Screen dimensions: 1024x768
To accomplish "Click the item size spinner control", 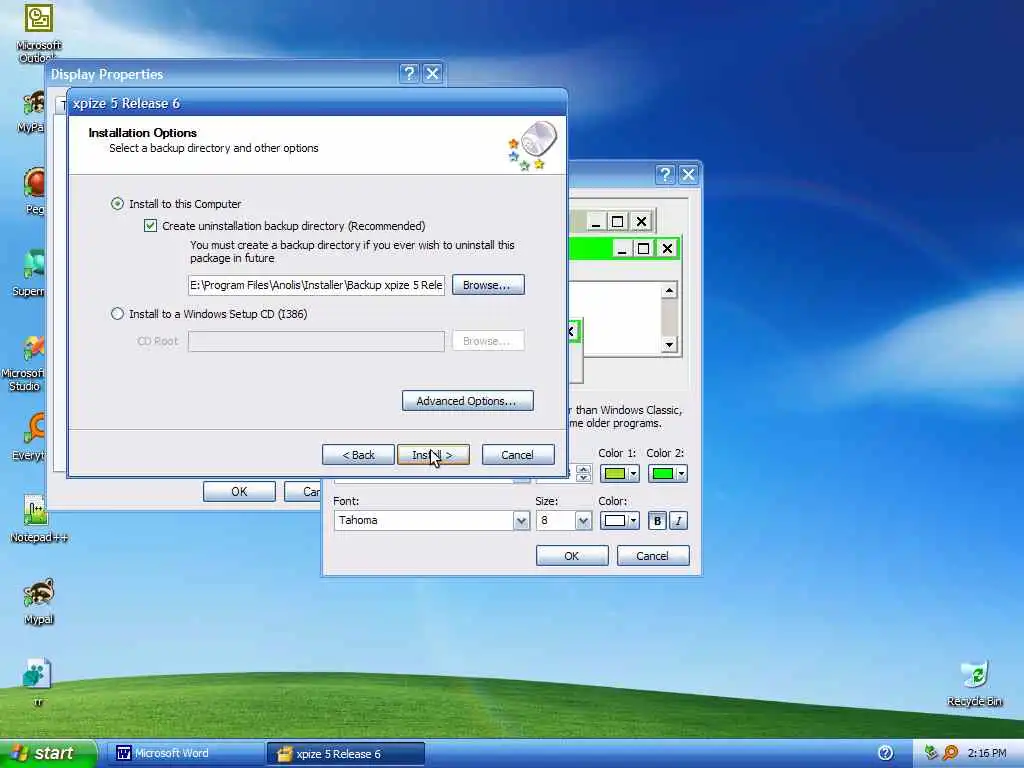I will (583, 473).
